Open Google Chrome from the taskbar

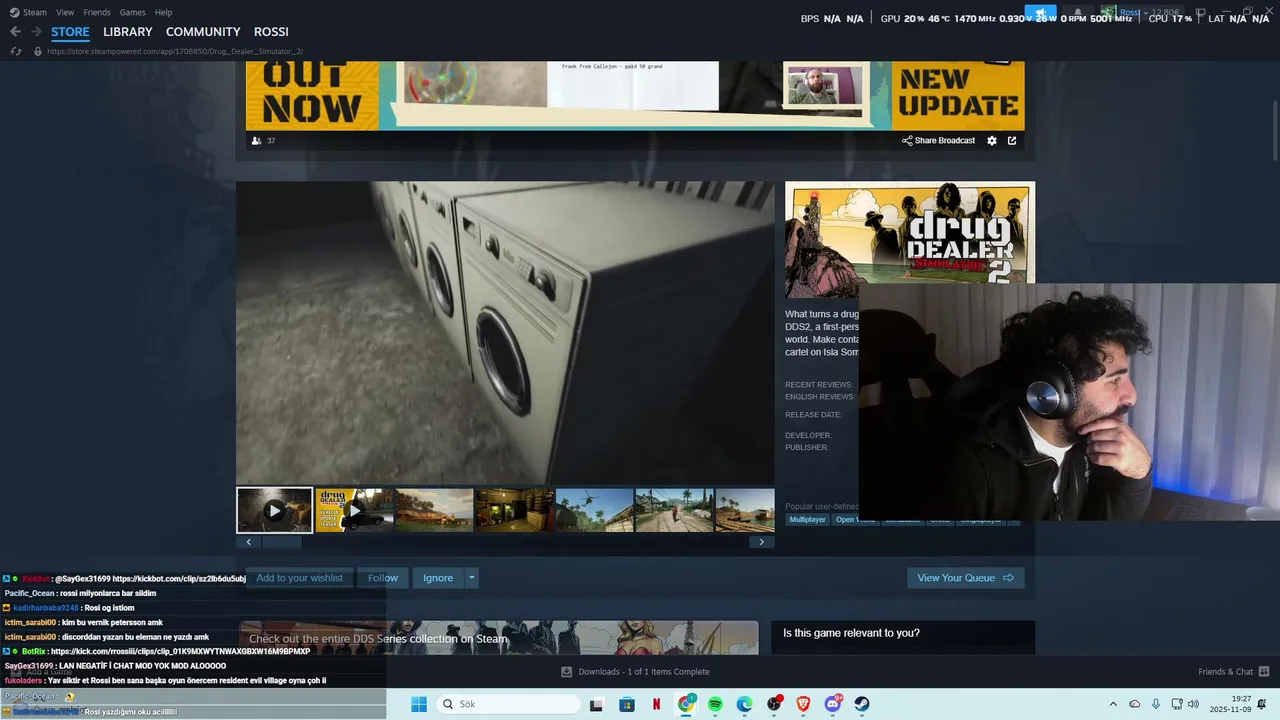tap(686, 704)
